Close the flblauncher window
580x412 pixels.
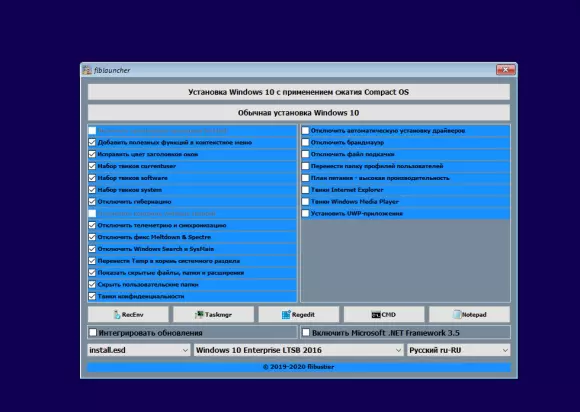click(x=505, y=70)
